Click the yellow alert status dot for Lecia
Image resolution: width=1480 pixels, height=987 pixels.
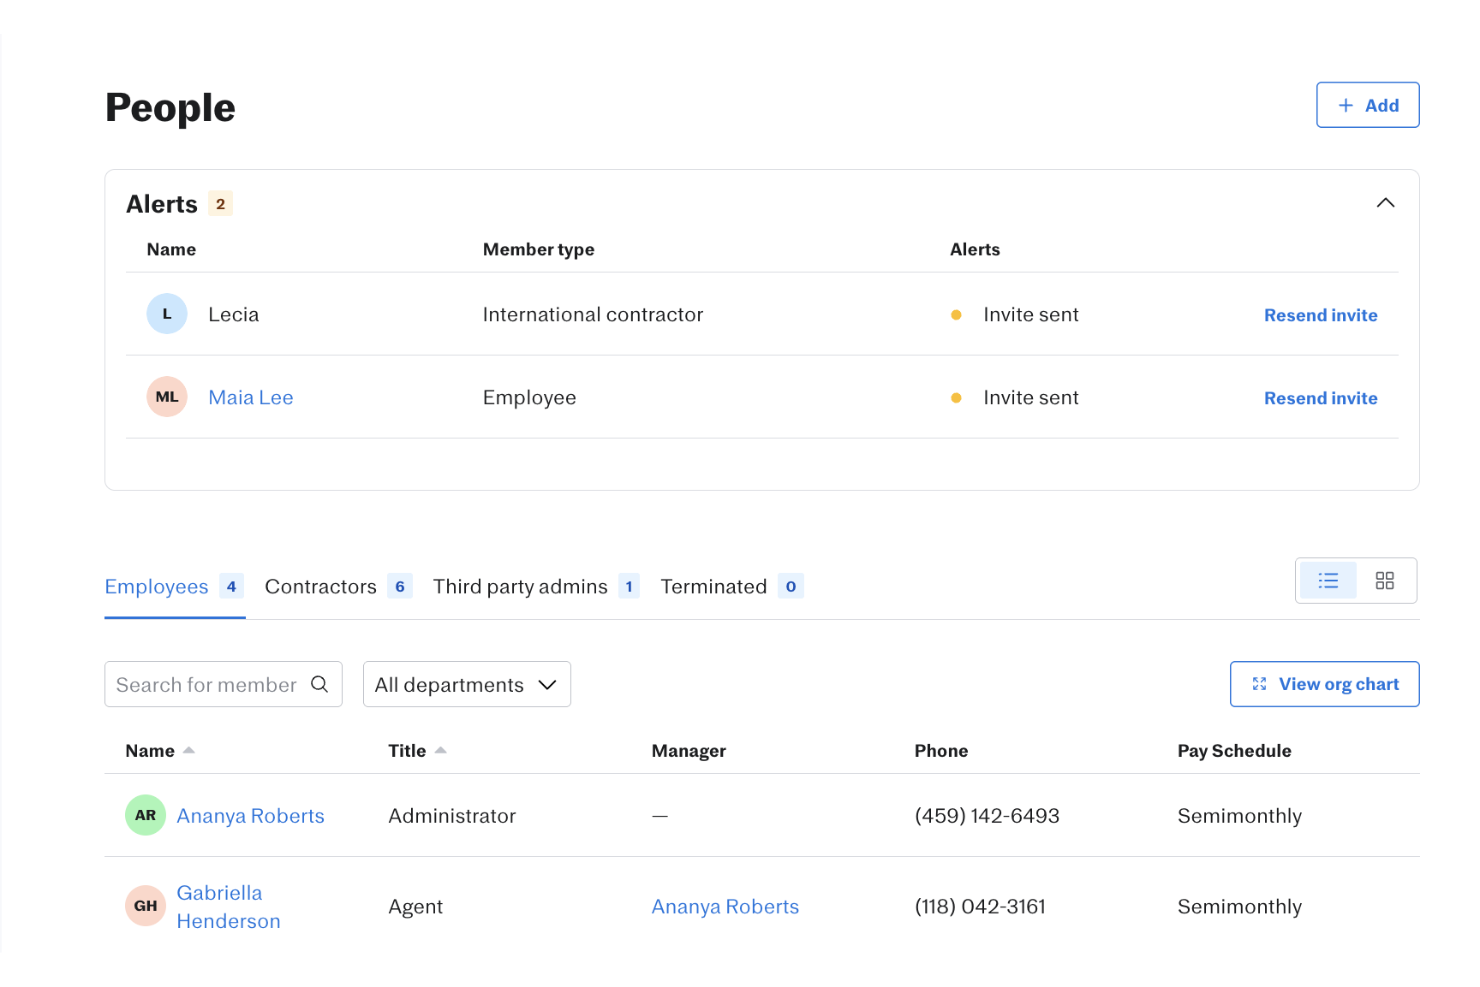click(956, 314)
